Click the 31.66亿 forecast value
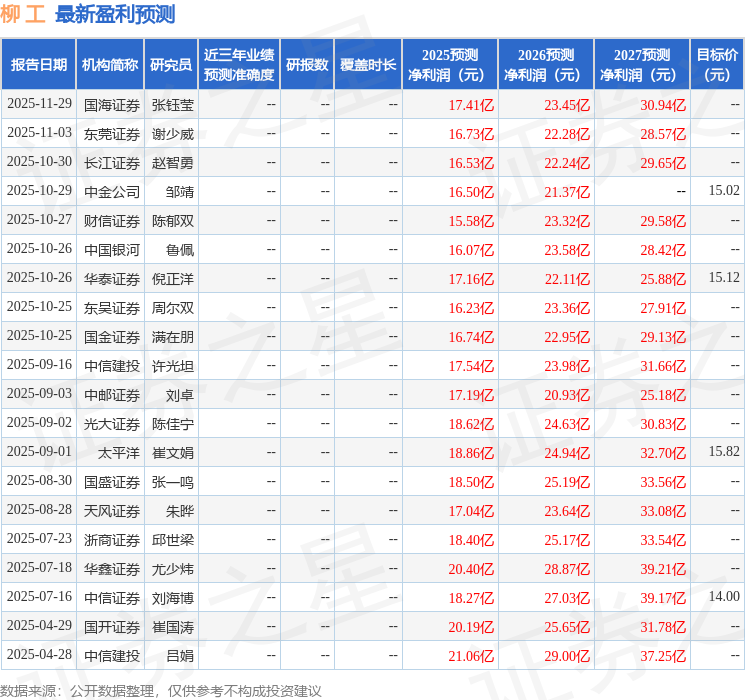The width and height of the screenshot is (745, 700). pos(663,366)
